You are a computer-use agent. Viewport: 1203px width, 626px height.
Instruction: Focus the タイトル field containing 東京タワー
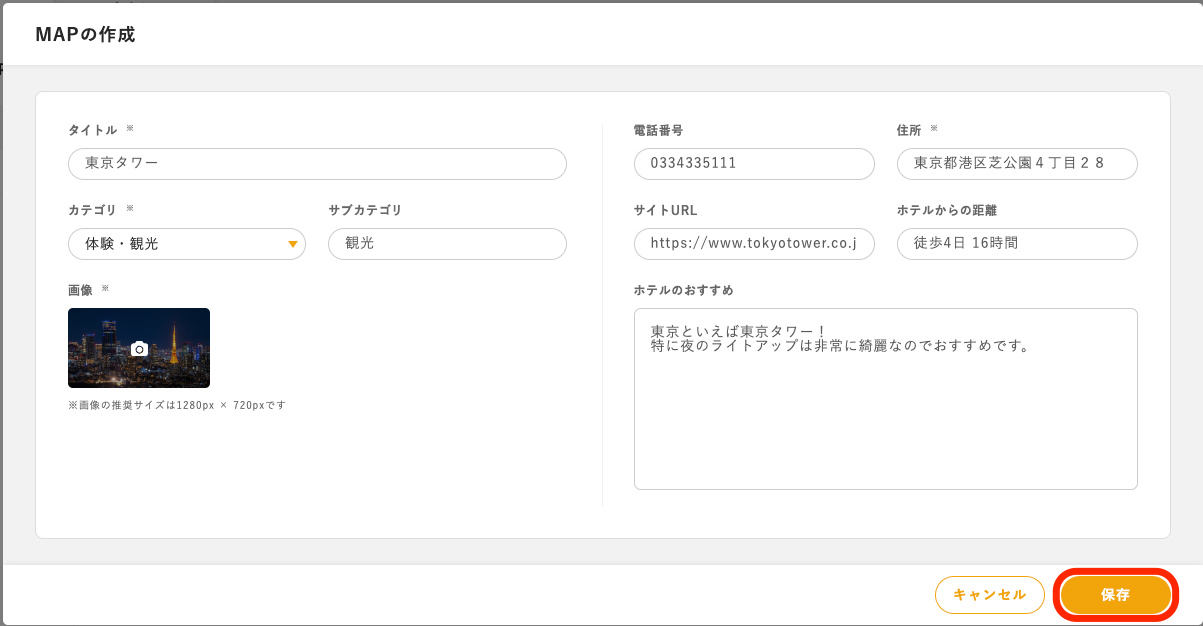(x=317, y=164)
